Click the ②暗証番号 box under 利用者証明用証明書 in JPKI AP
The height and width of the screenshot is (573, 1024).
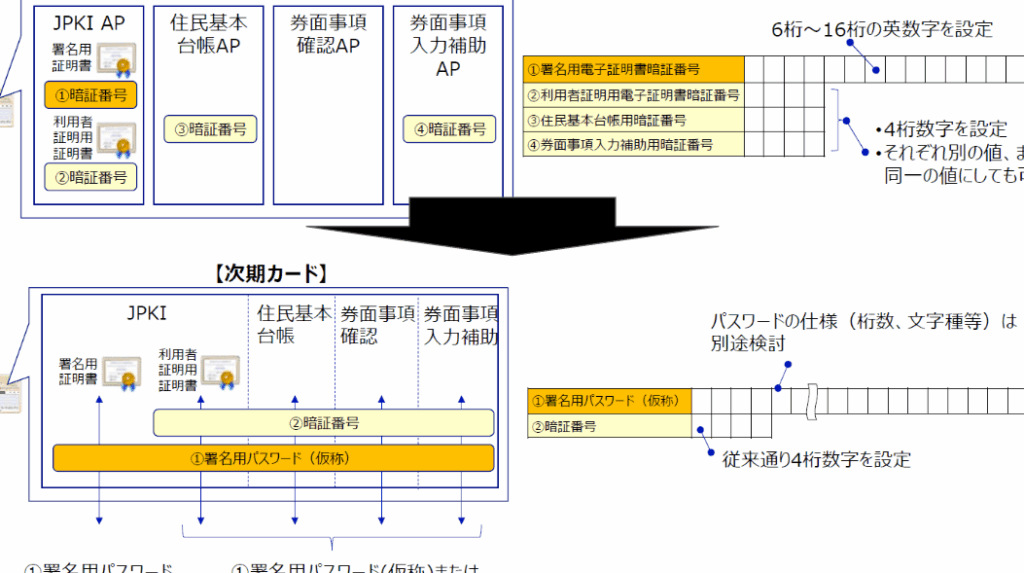[x=91, y=177]
